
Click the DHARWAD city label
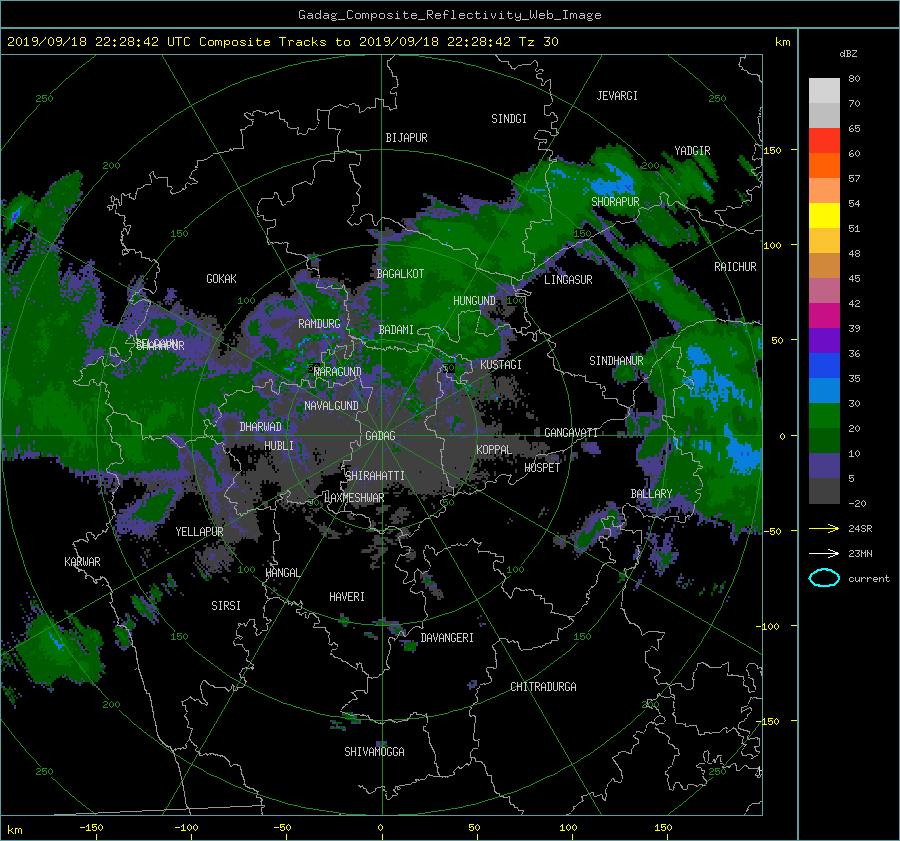pos(260,427)
